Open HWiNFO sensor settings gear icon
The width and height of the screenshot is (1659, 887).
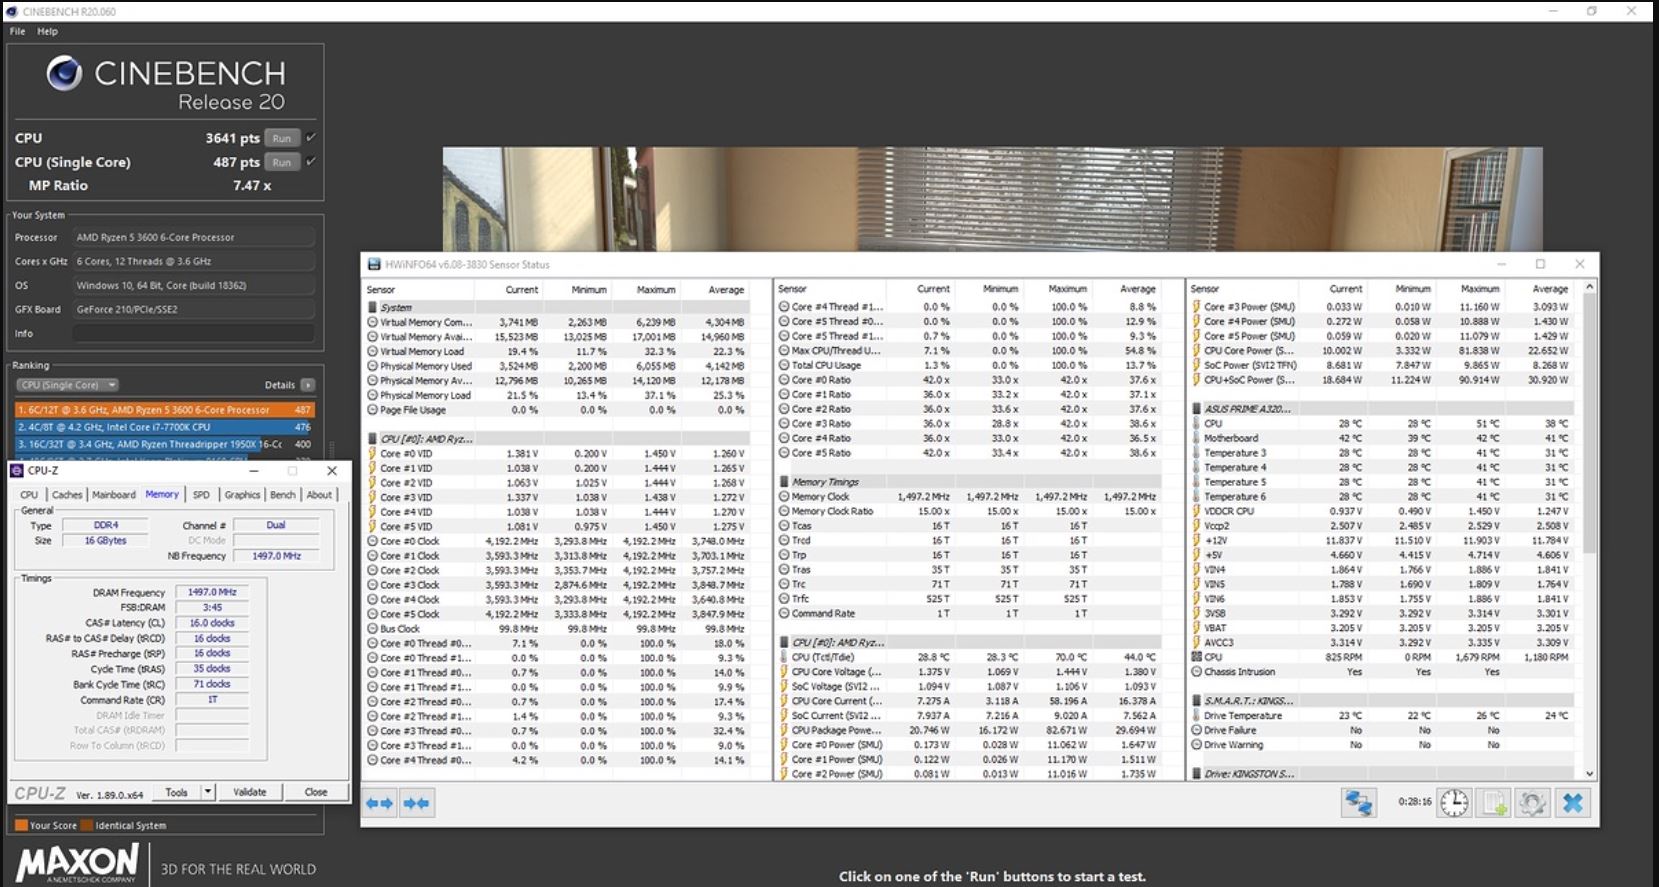click(x=1533, y=803)
